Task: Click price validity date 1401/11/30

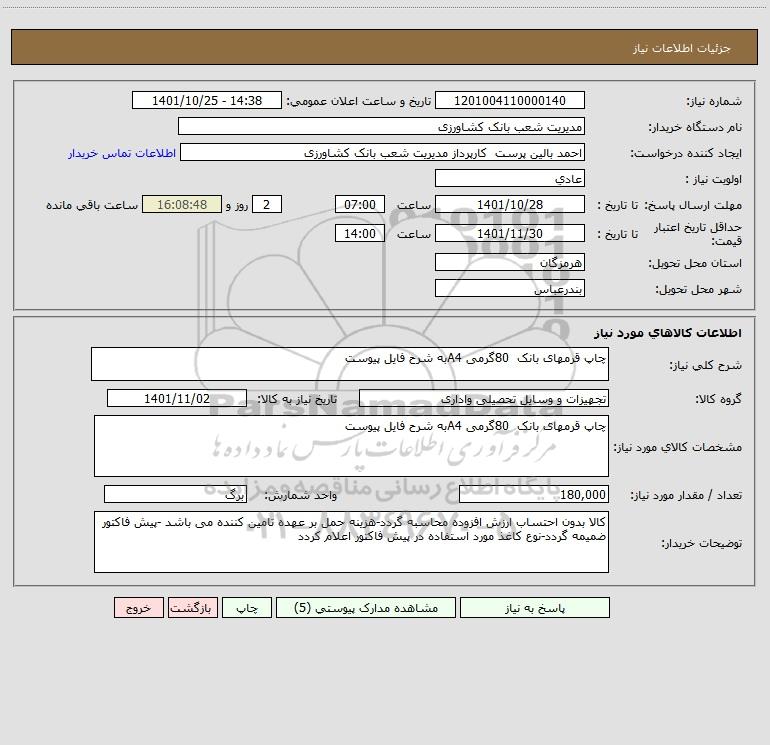Action: pyautogui.click(x=510, y=233)
